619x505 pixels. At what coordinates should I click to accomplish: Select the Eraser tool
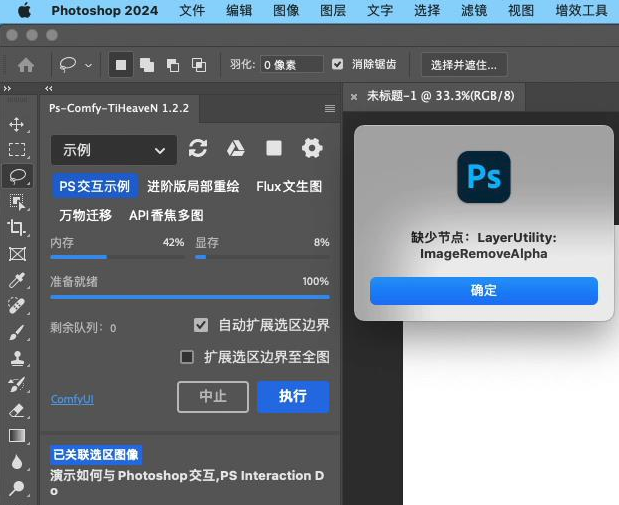coord(17,411)
